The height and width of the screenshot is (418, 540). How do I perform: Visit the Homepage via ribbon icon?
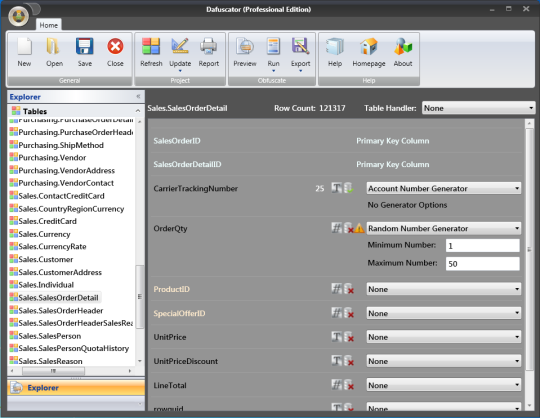coord(368,46)
